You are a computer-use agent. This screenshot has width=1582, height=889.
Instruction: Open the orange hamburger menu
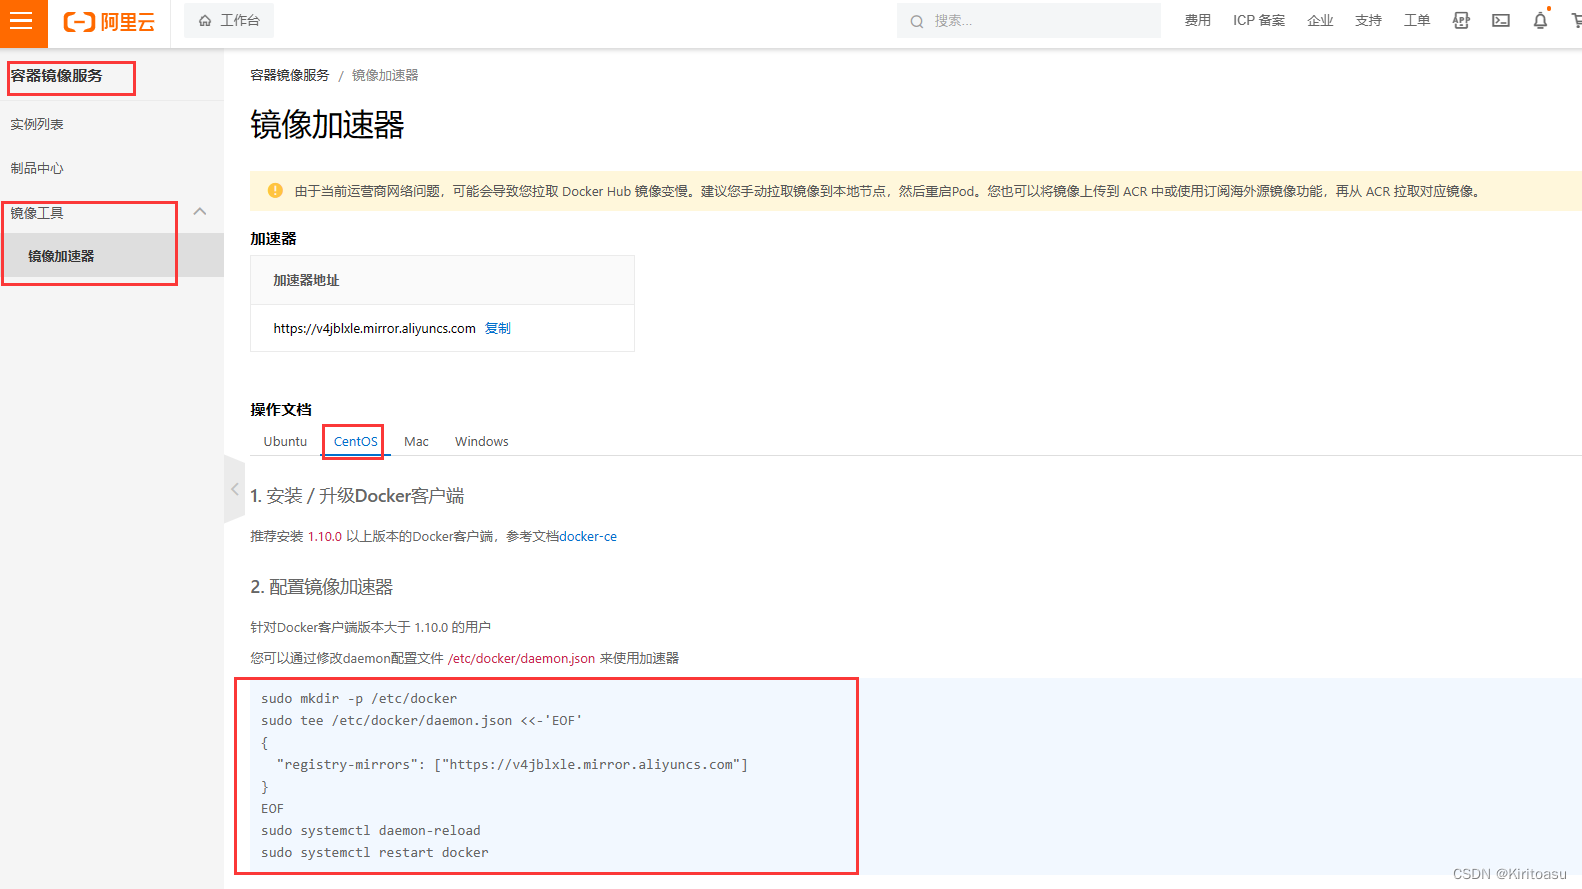click(23, 22)
